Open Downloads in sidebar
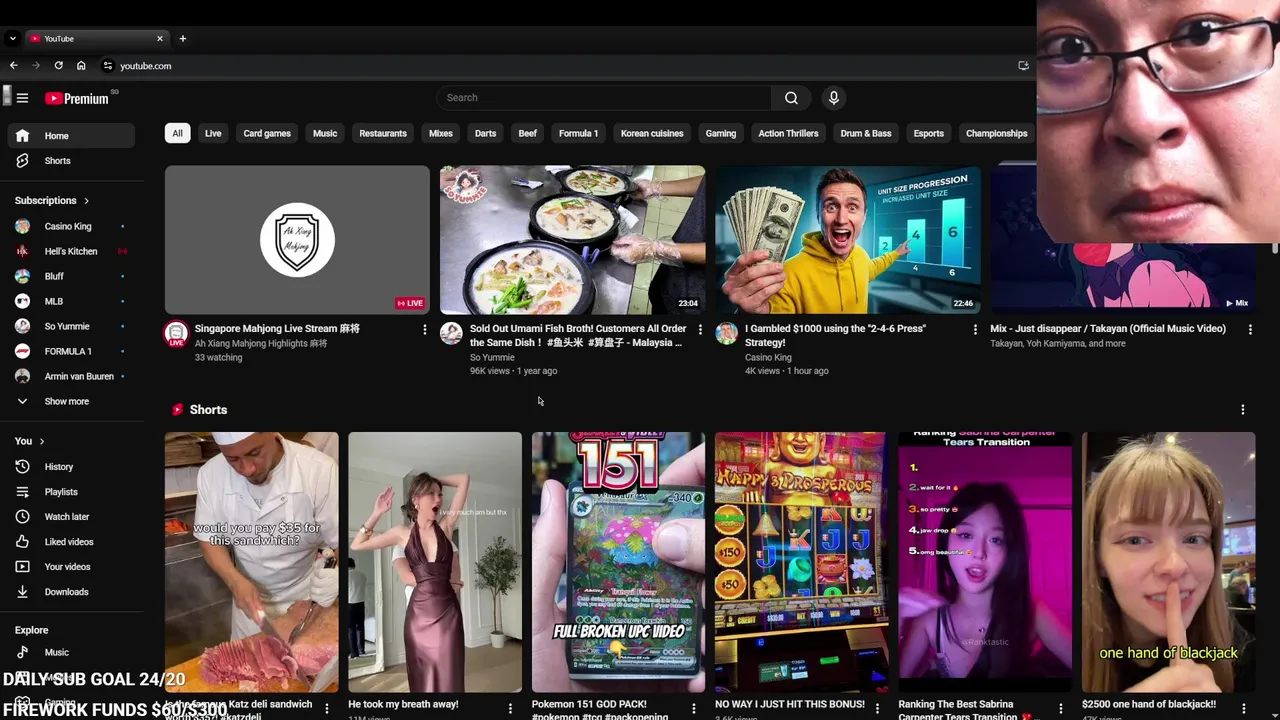Screen dimensions: 1280x720 point(71,592)
